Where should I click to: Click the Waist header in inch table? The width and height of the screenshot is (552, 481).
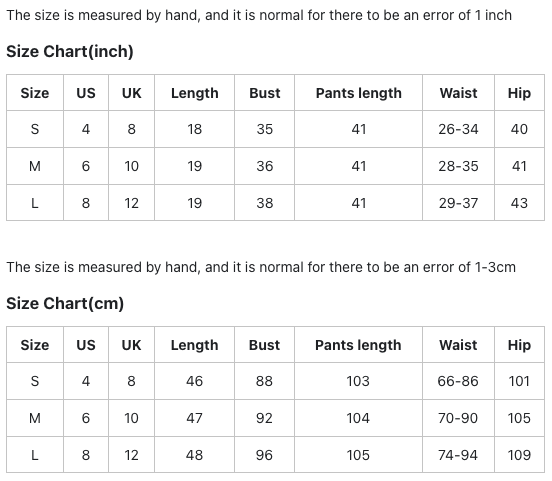coord(458,93)
